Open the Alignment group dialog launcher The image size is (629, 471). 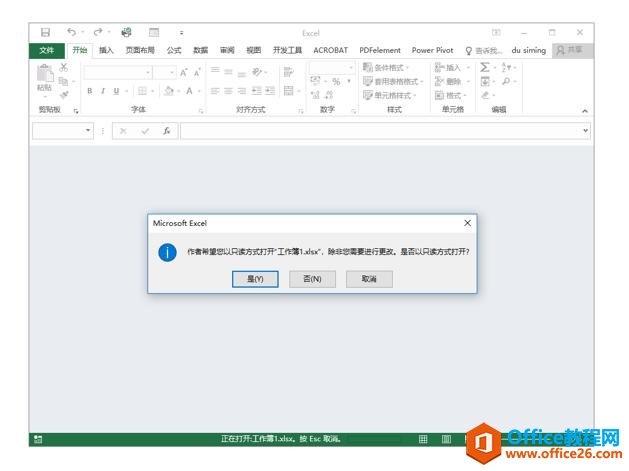301,111
